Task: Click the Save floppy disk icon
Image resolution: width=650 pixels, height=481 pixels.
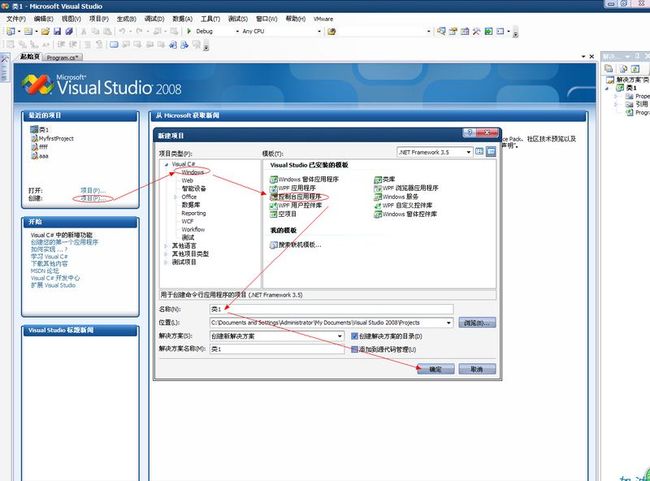Action: [x=57, y=32]
